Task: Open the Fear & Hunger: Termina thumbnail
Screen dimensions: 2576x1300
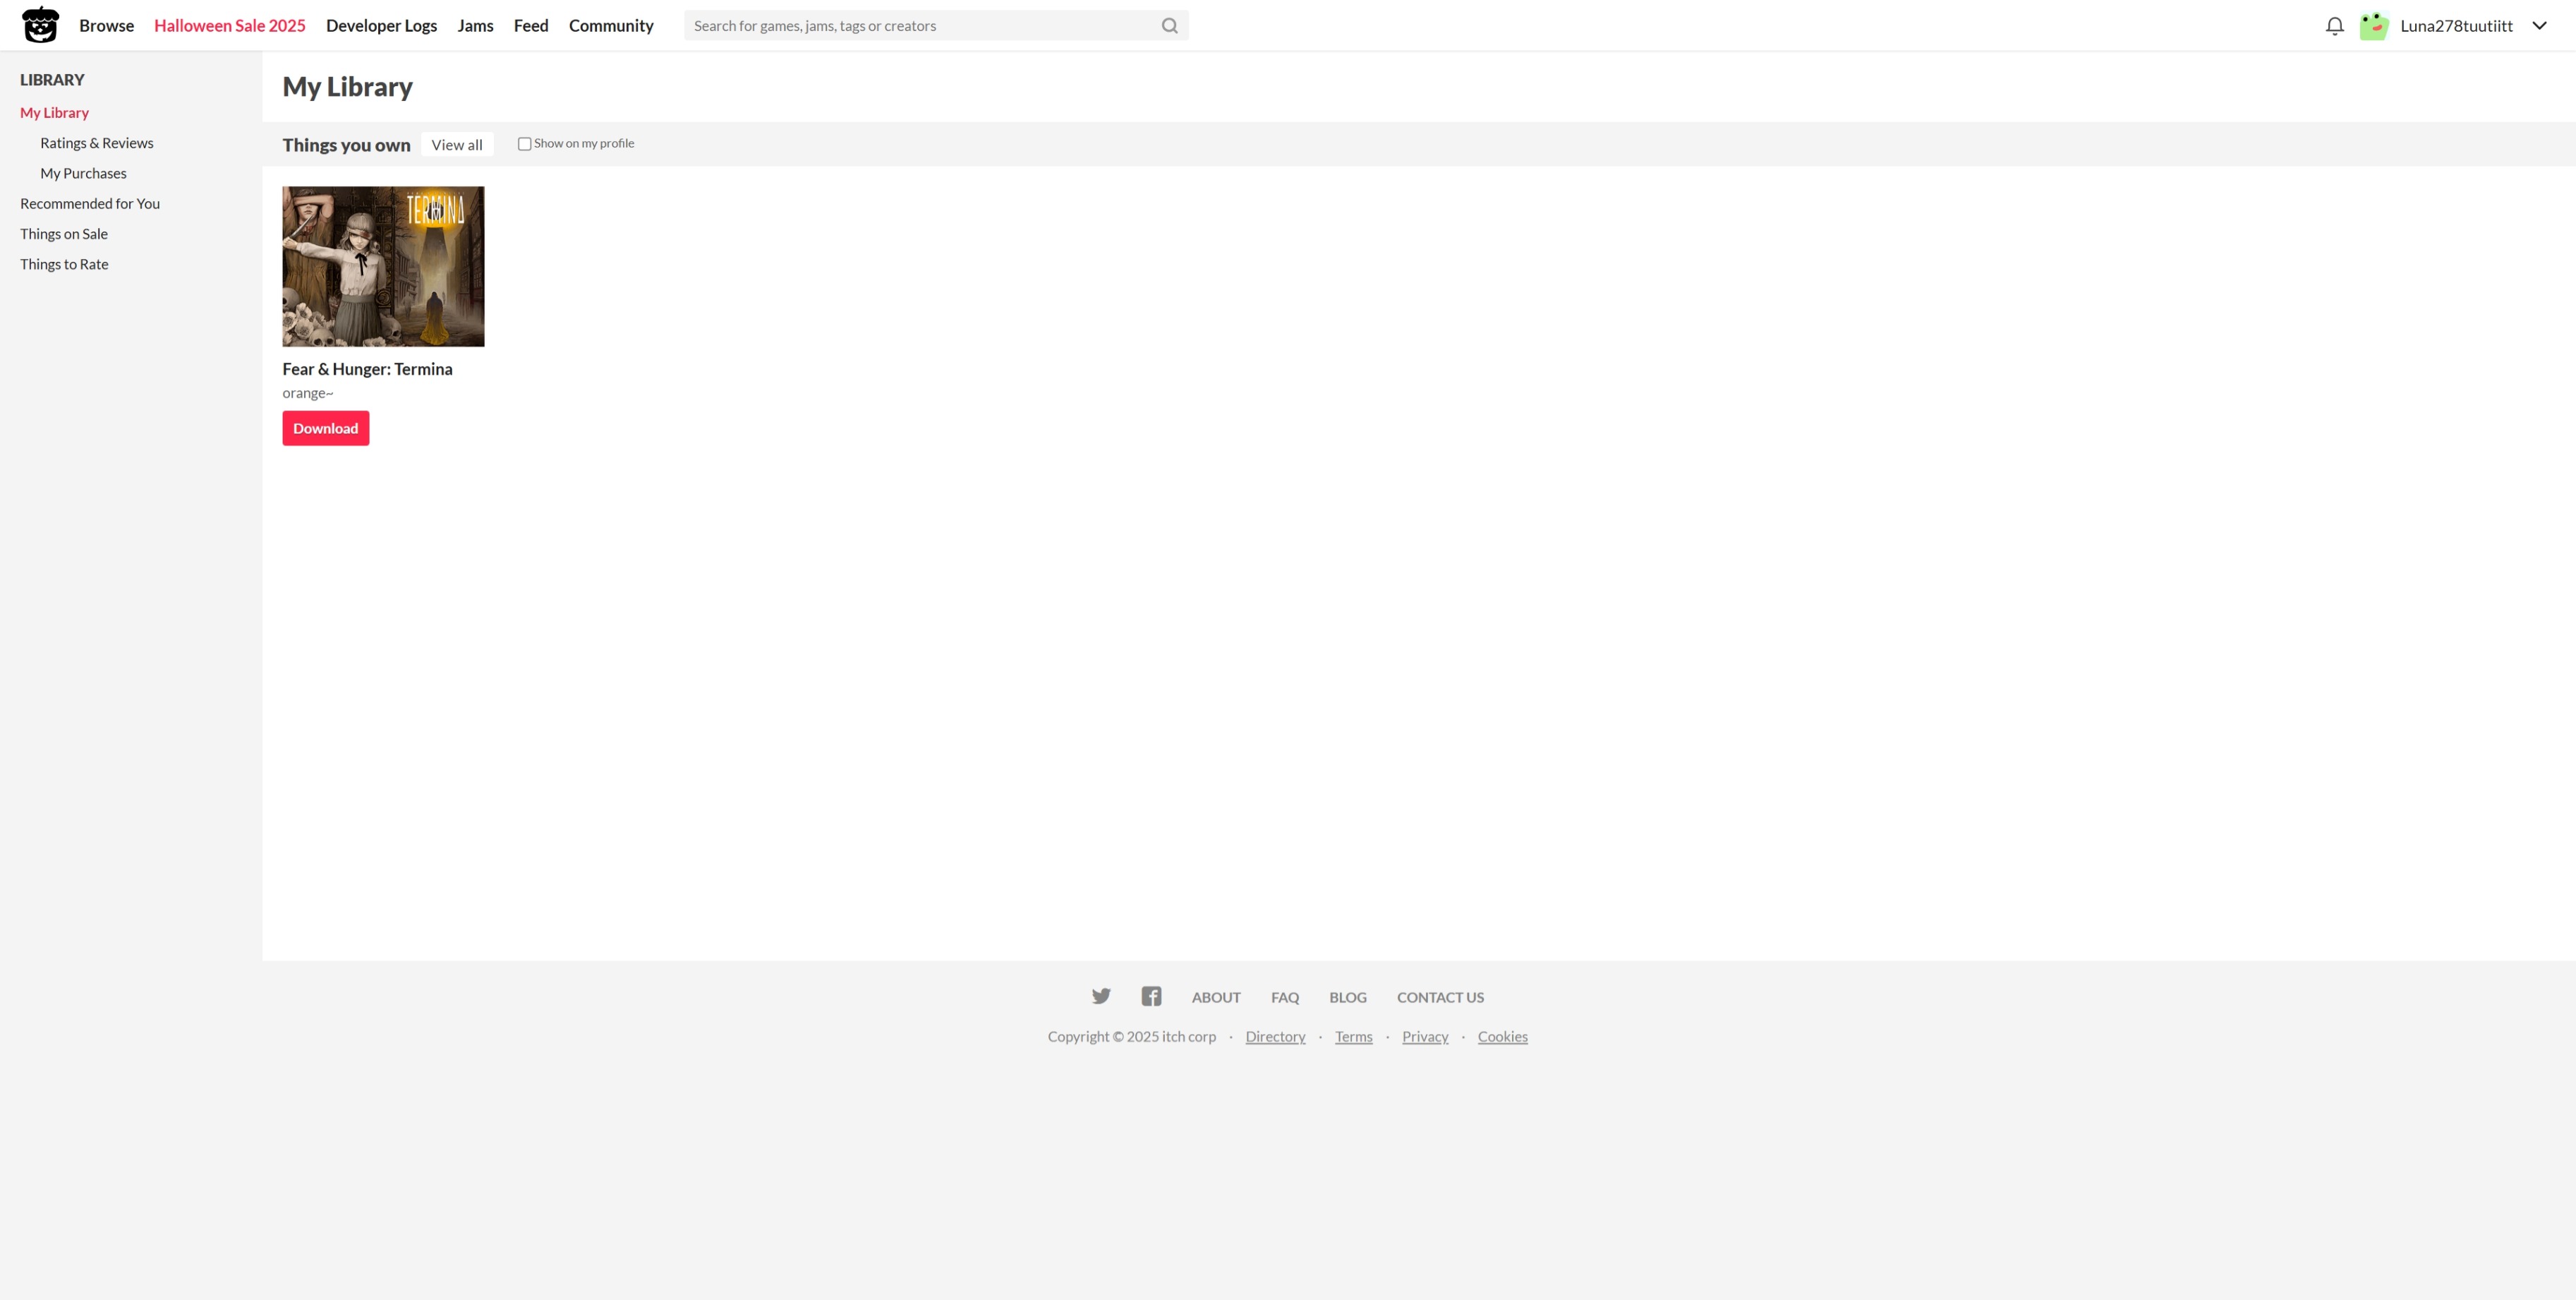Action: click(383, 266)
